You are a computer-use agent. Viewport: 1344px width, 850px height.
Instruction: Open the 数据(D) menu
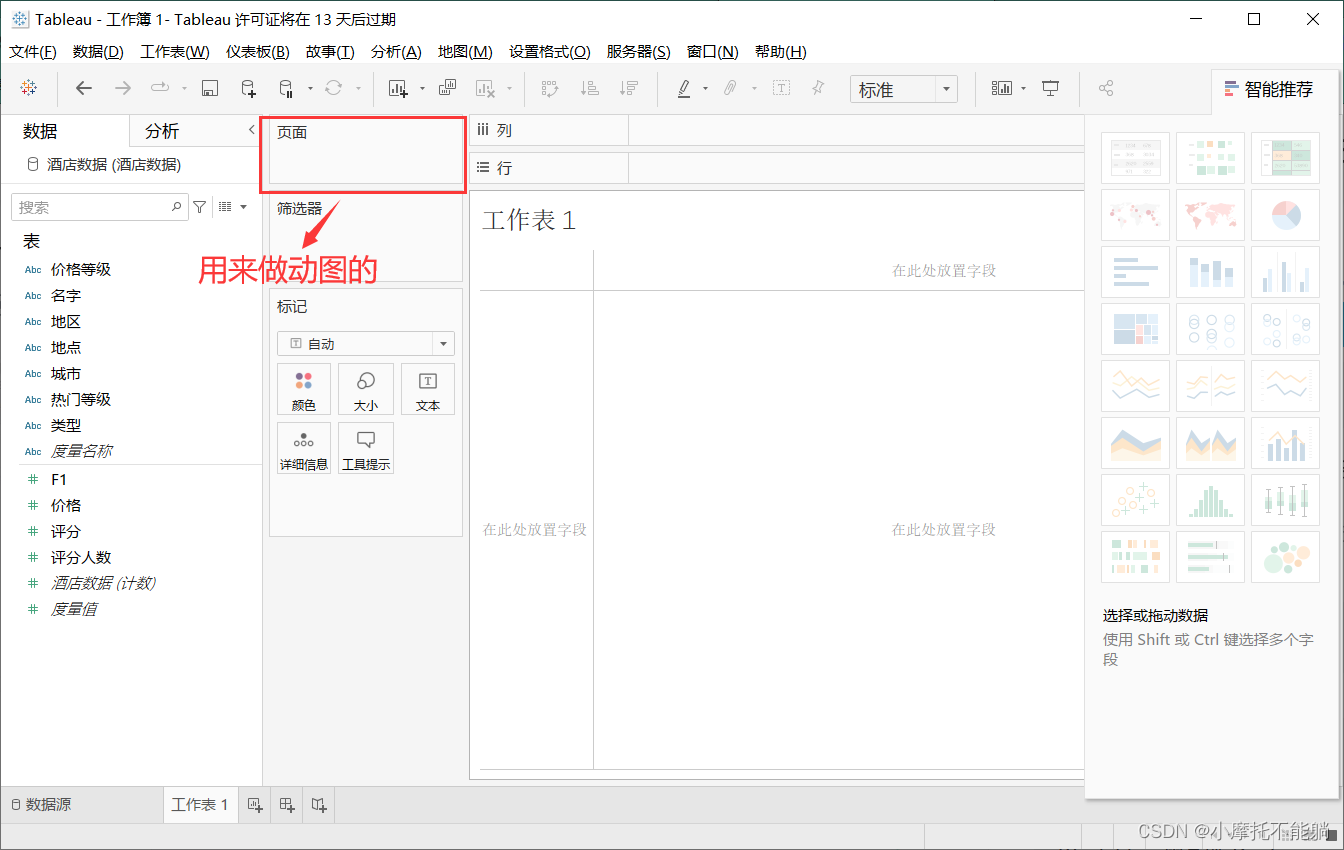coord(99,52)
